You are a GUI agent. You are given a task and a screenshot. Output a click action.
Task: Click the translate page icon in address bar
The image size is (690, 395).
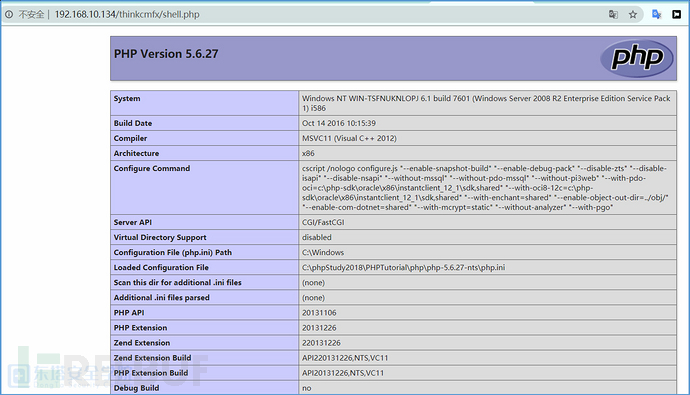(x=613, y=15)
